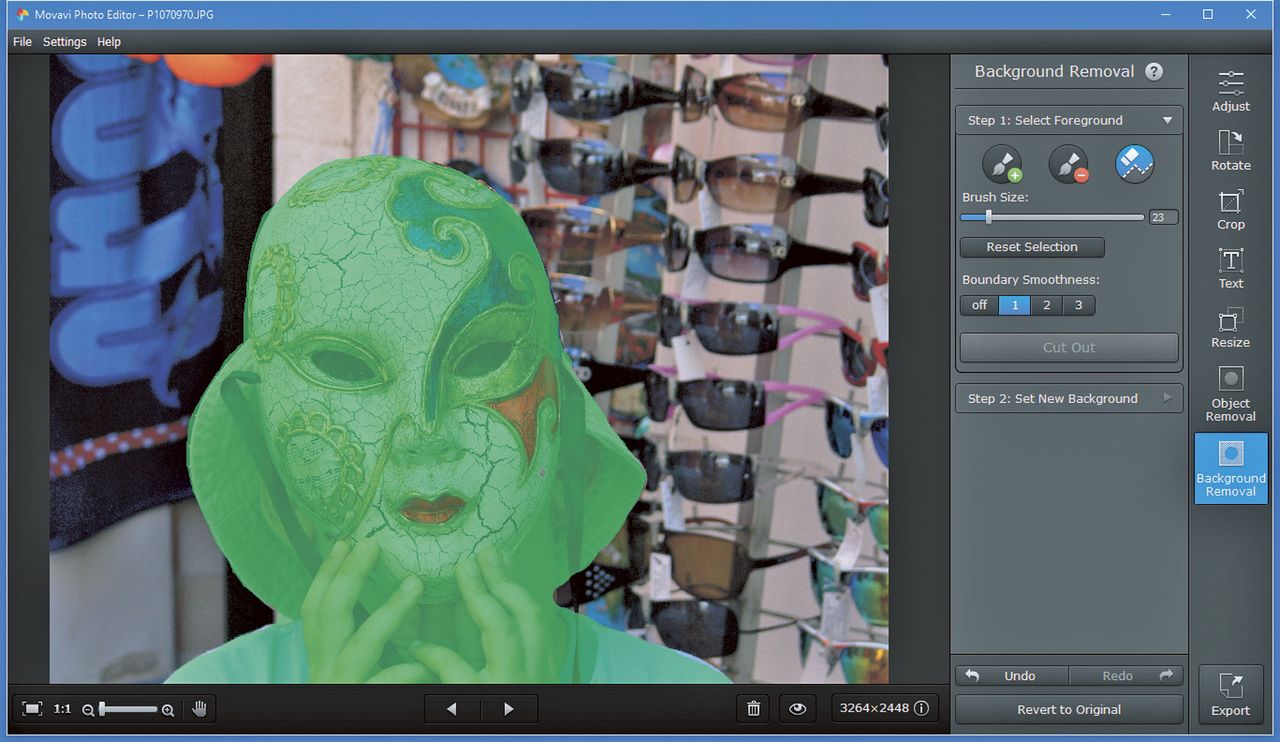Open the Crop tool
The width and height of the screenshot is (1280, 742).
tap(1231, 208)
